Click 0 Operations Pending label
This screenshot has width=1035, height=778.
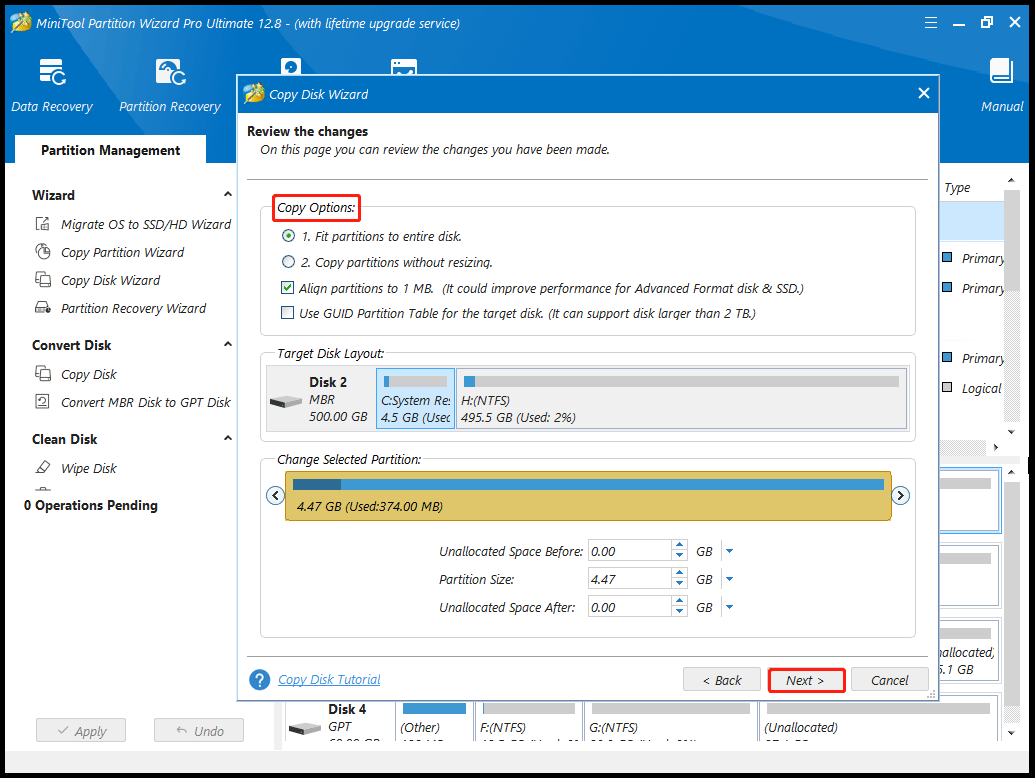(91, 505)
